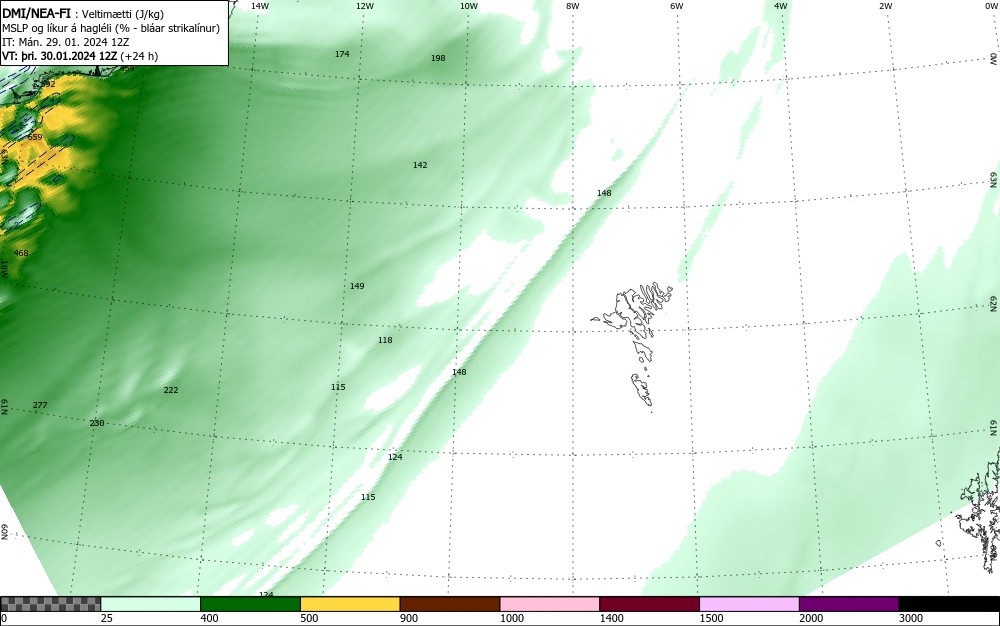Click the map value '277'
The image size is (1000, 626).
[x=40, y=405]
